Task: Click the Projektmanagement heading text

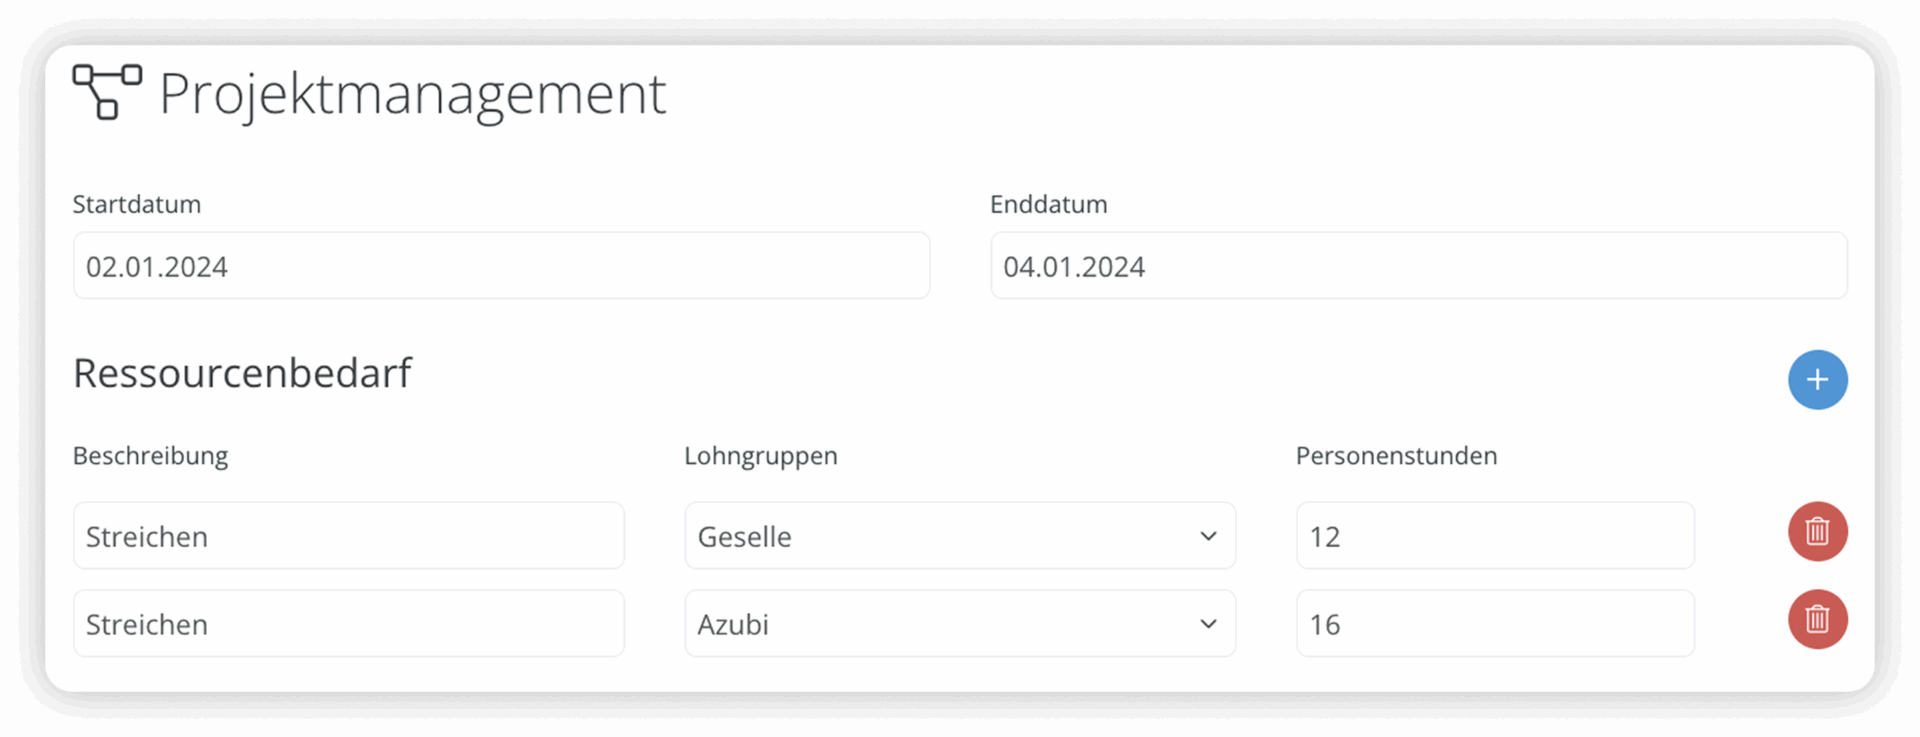Action: pos(412,96)
